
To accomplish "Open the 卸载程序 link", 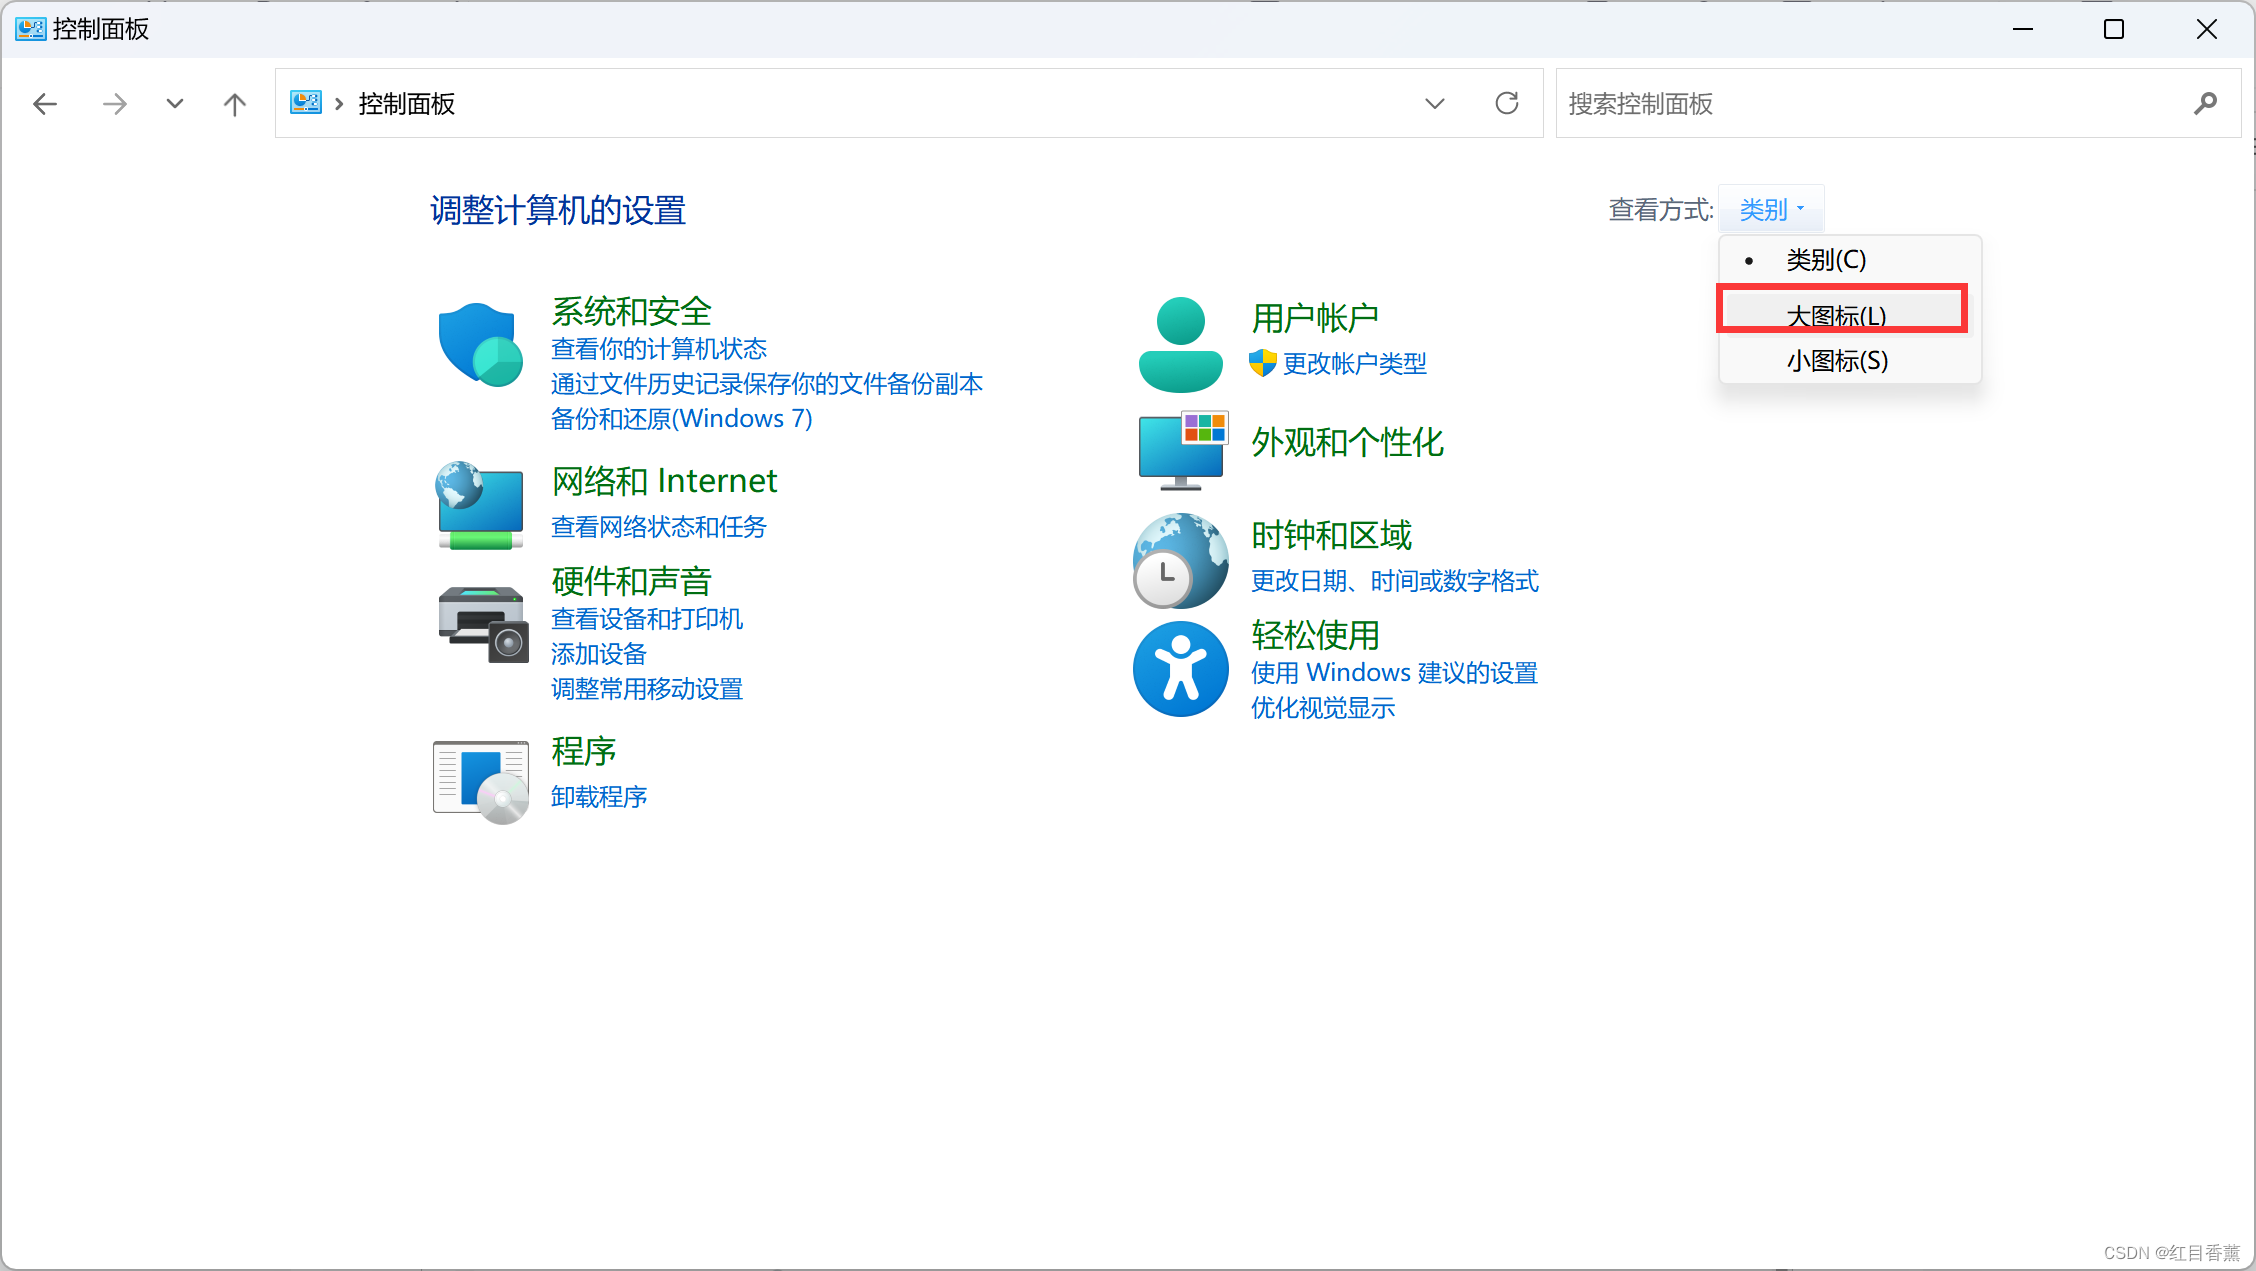I will [598, 797].
